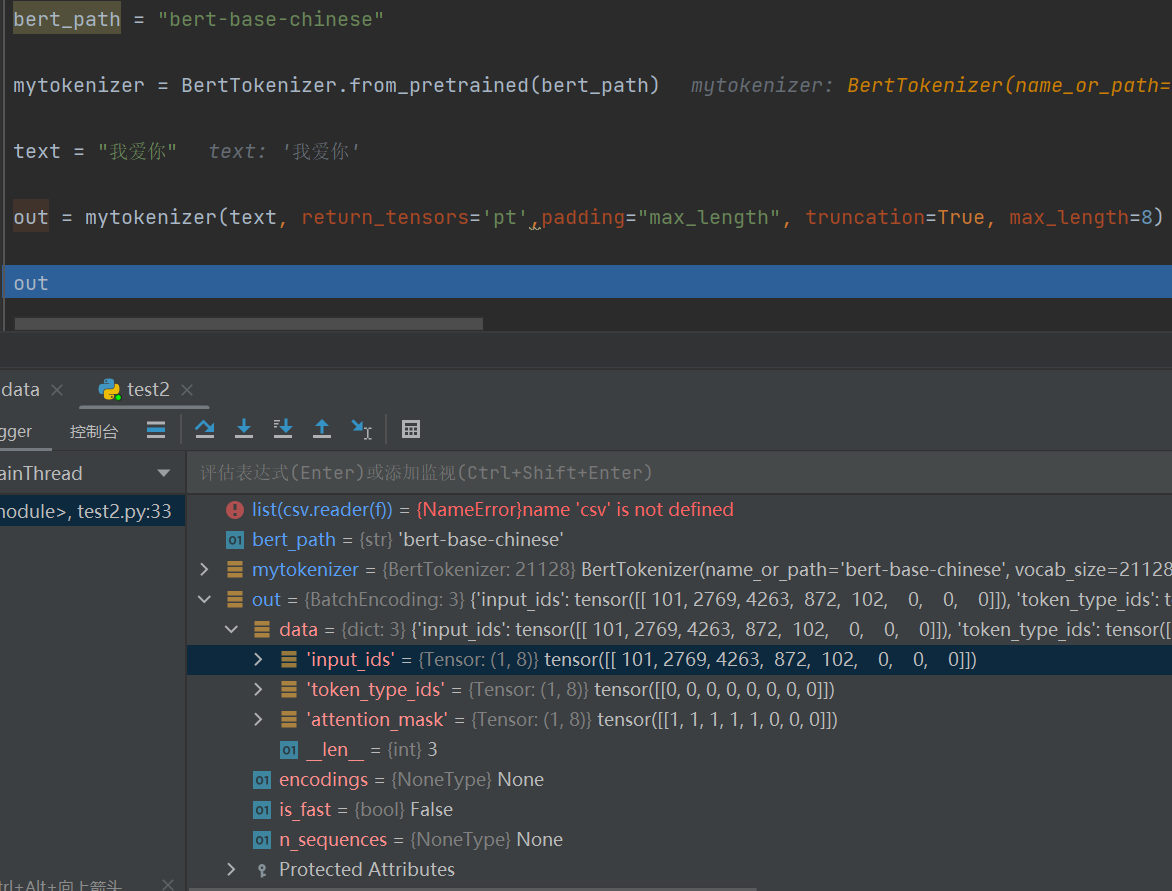Click the n_sequences primitive type icon
This screenshot has height=891, width=1172.
point(262,840)
